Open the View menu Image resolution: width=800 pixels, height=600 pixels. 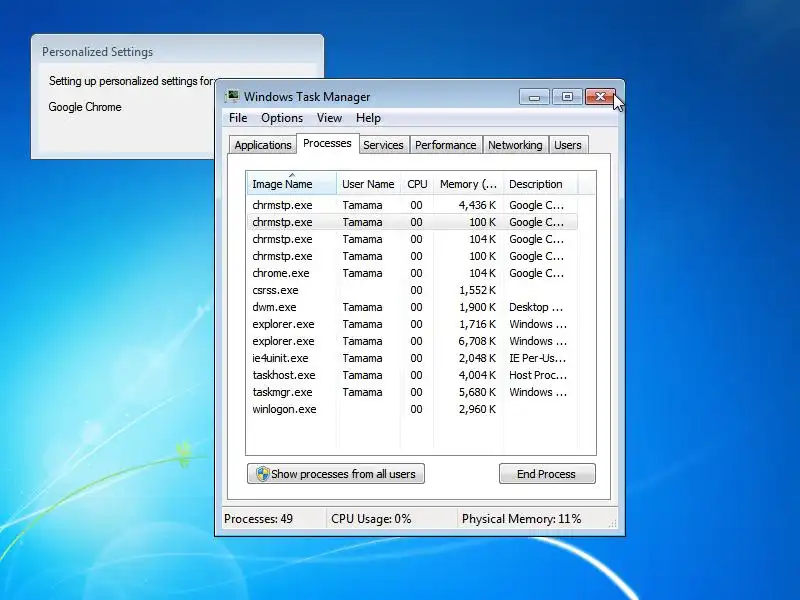329,118
